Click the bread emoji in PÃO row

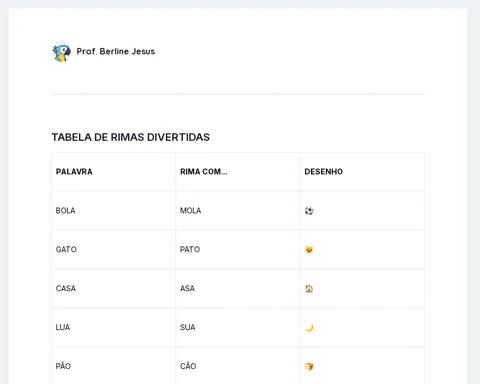309,366
